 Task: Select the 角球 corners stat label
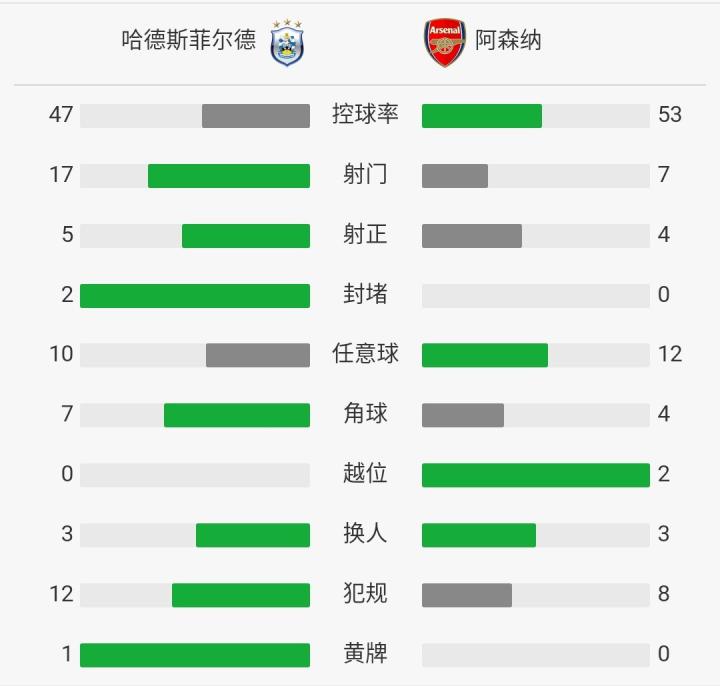coord(365,414)
